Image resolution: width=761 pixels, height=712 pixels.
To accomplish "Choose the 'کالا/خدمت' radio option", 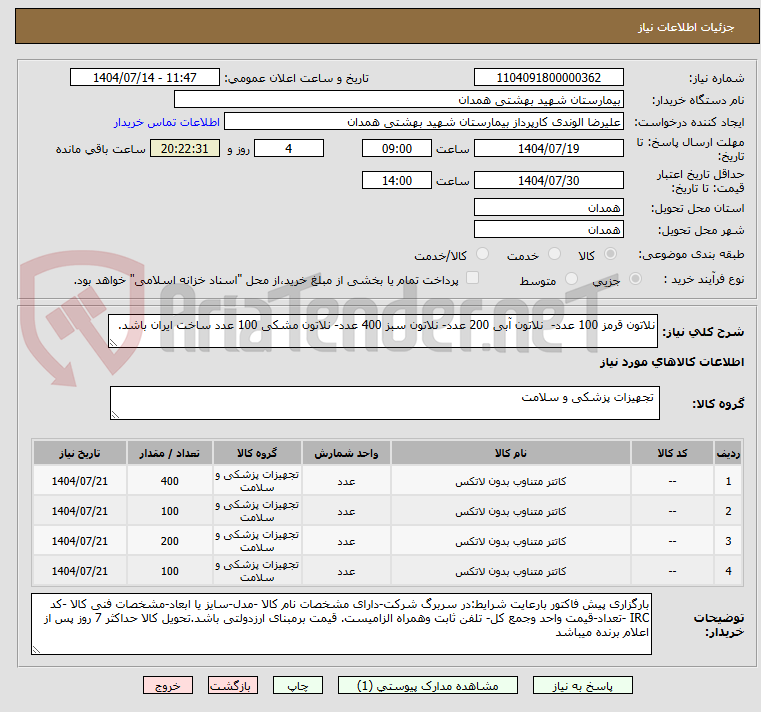I will (x=482, y=255).
